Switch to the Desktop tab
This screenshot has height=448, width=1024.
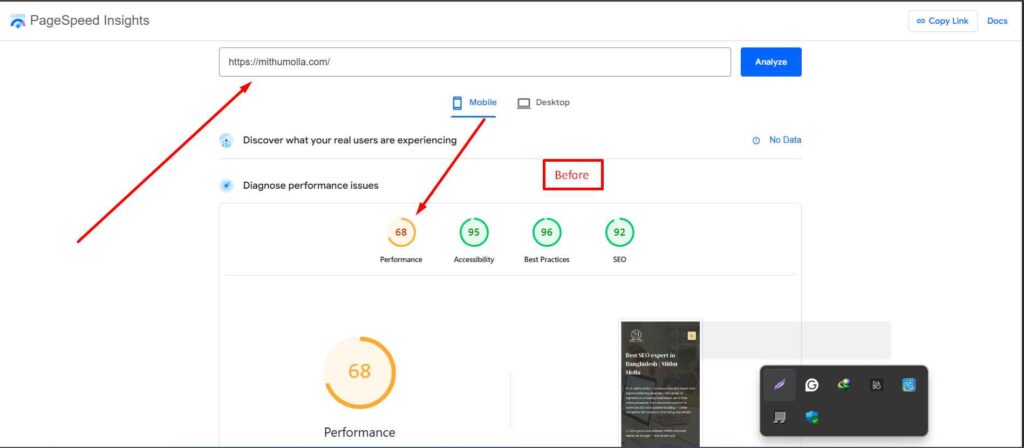point(543,103)
